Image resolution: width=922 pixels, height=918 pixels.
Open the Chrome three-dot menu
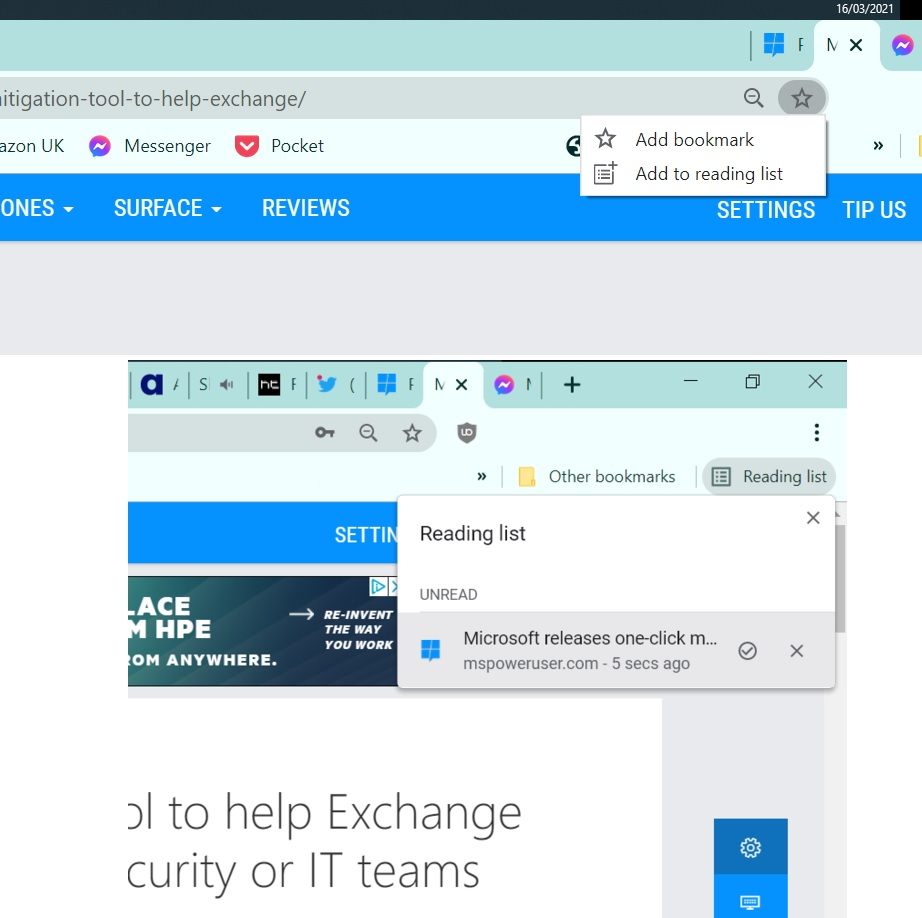[x=816, y=433]
